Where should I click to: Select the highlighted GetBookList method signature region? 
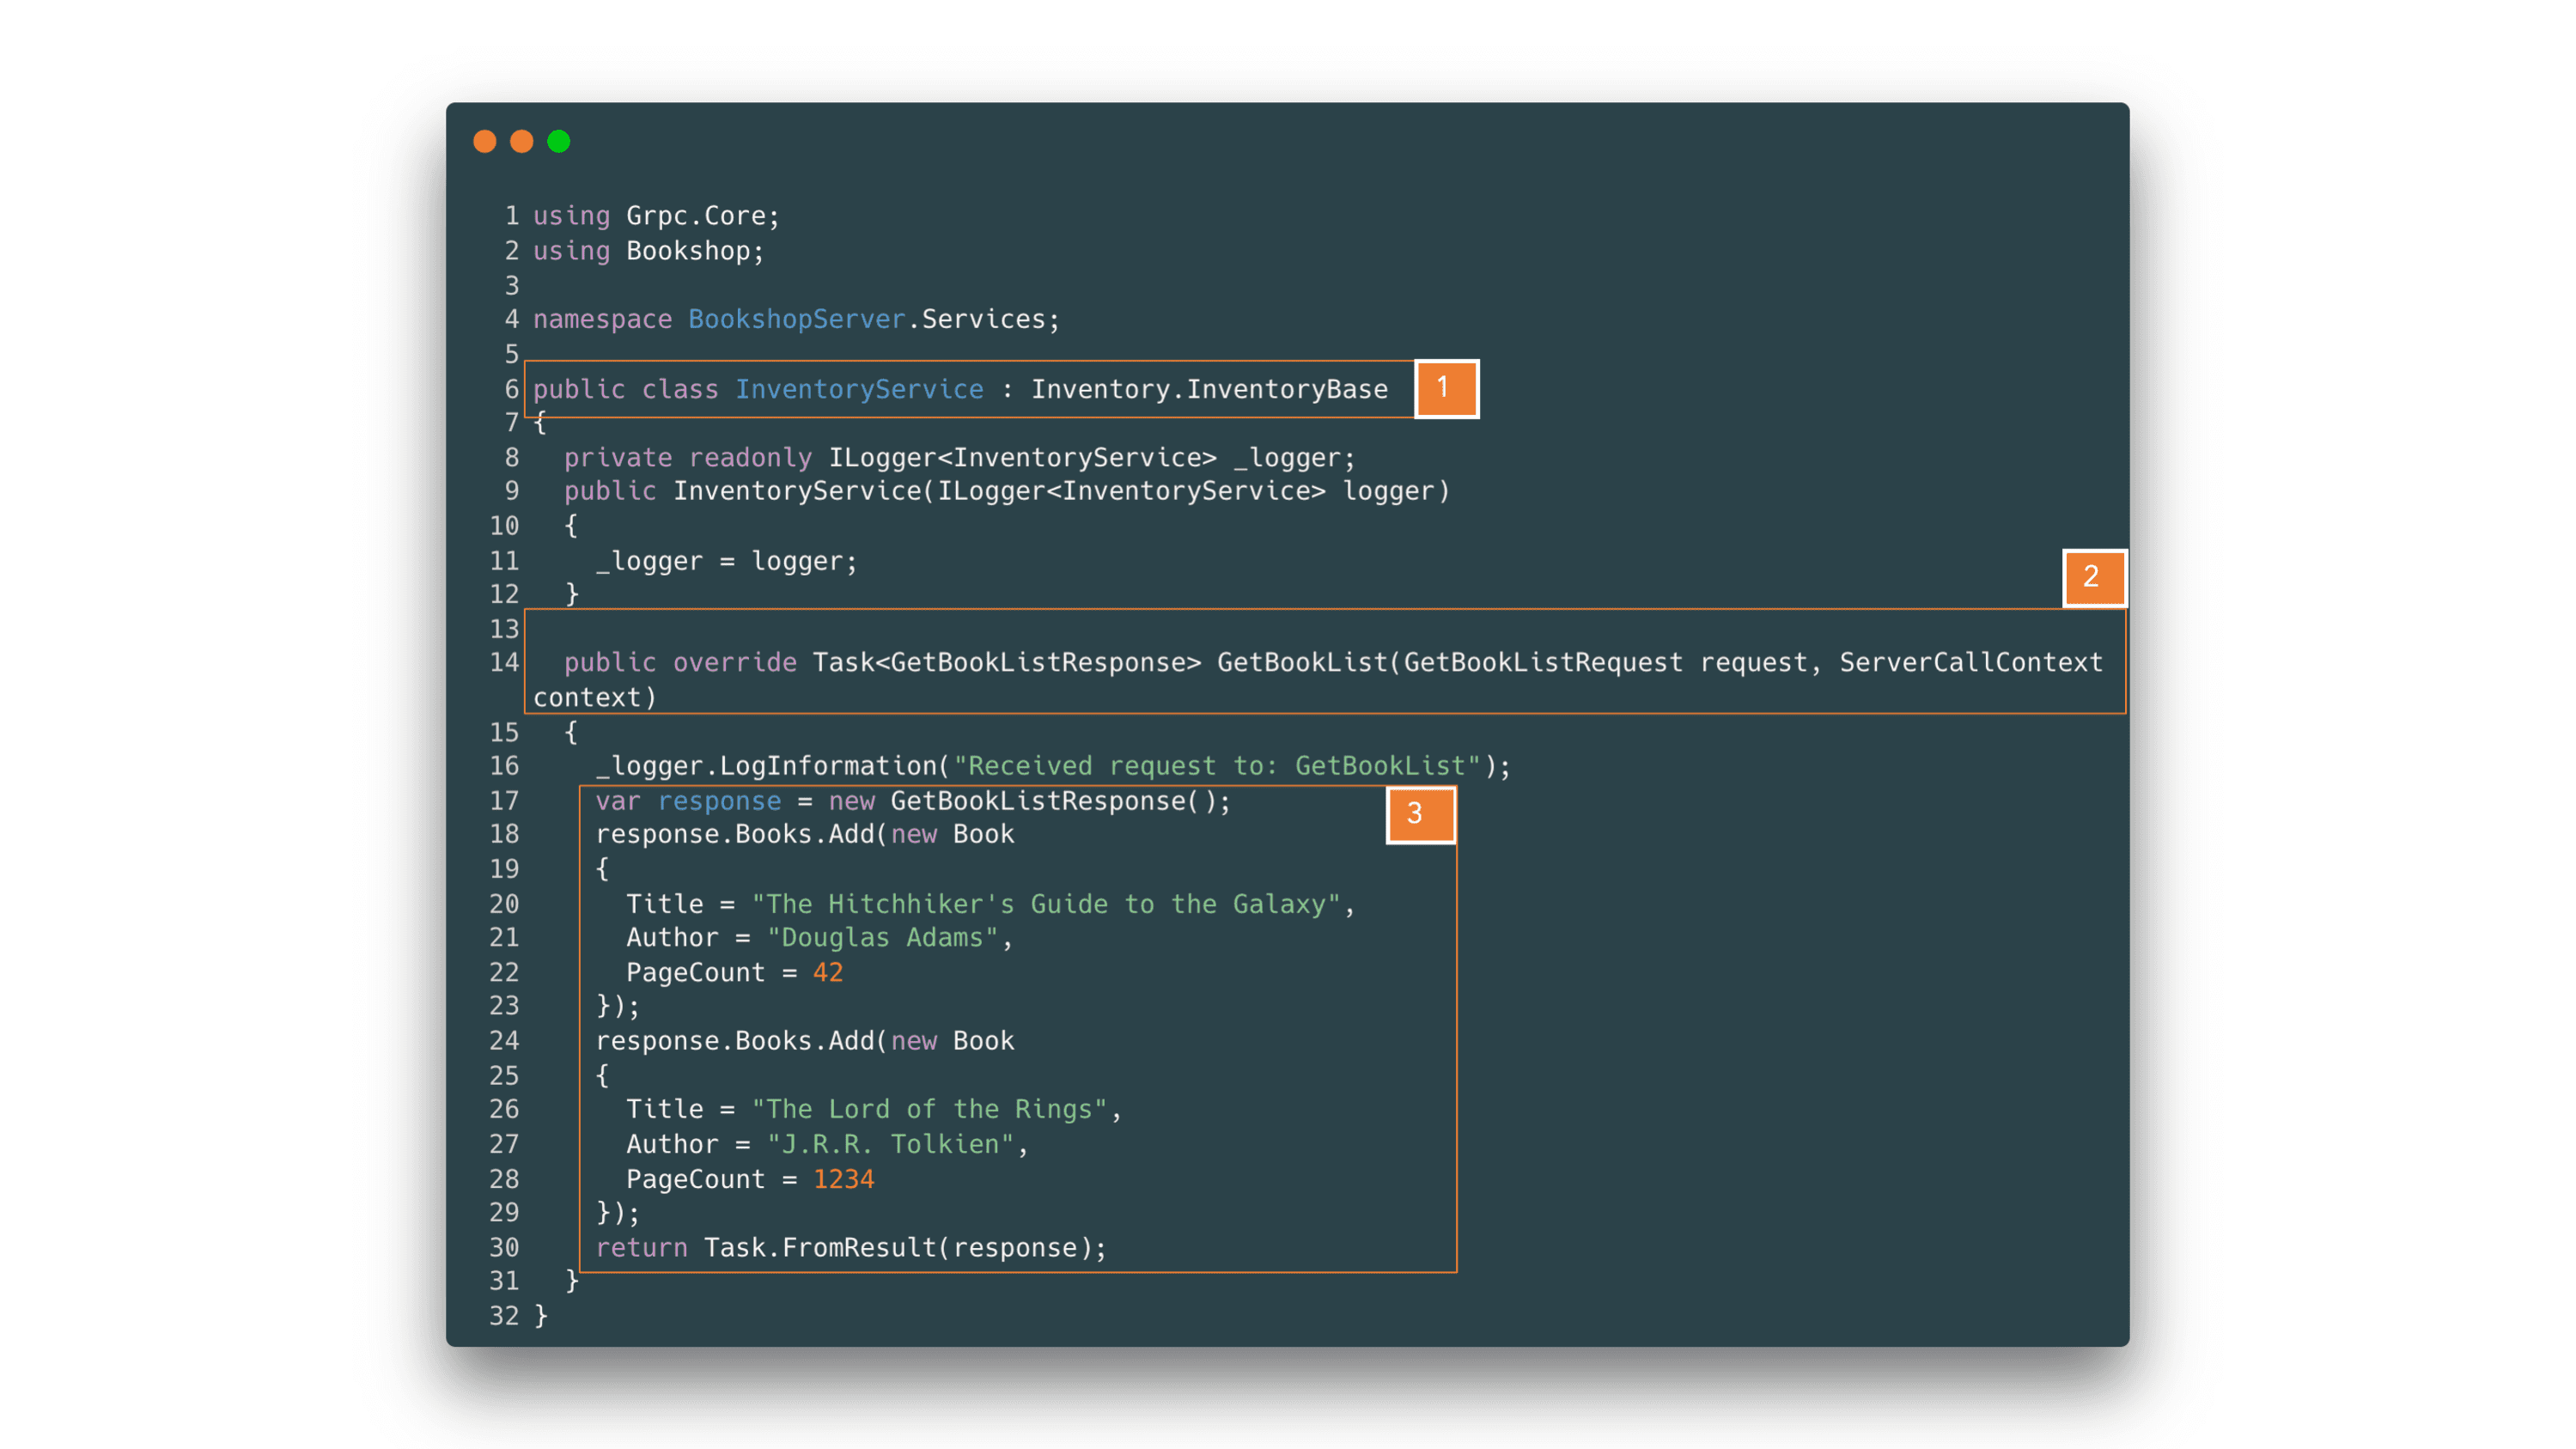(x=1320, y=662)
